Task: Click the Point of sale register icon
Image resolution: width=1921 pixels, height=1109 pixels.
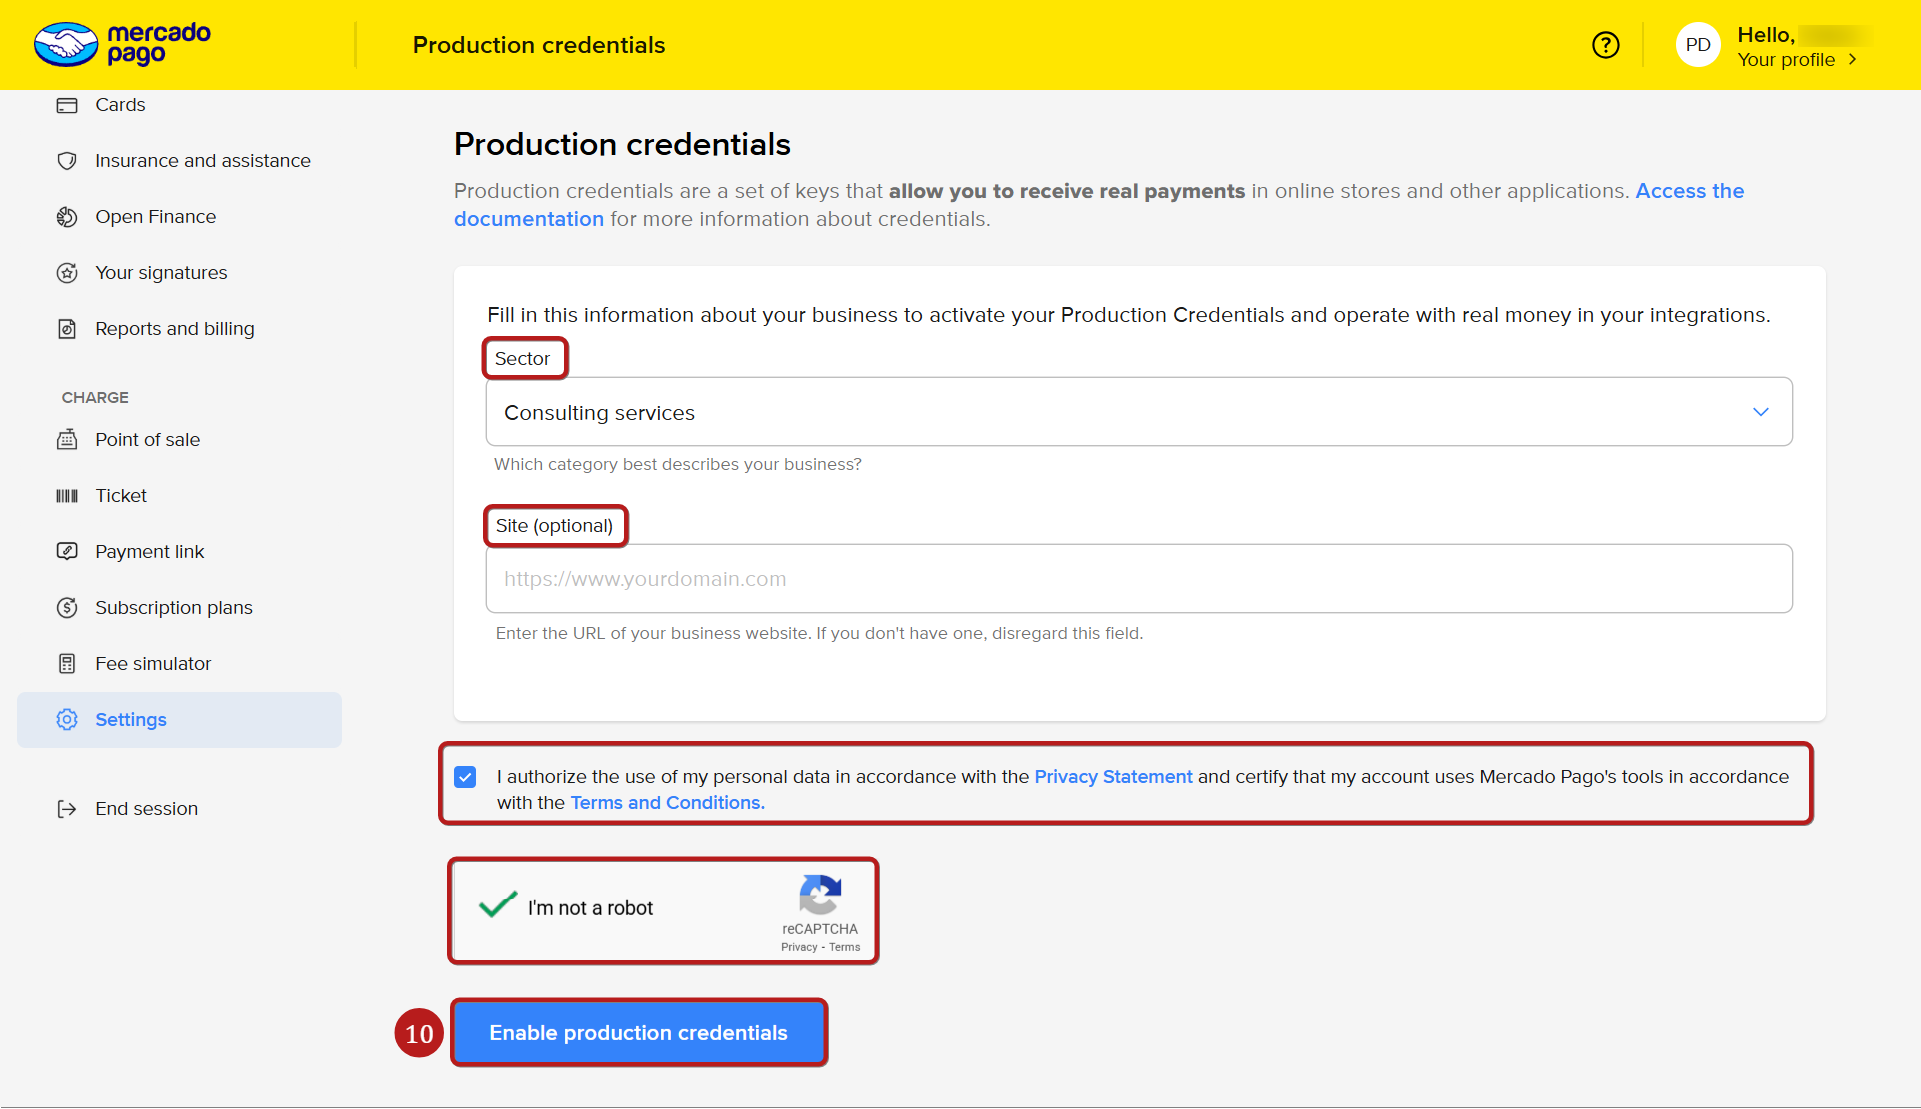Action: [67, 440]
